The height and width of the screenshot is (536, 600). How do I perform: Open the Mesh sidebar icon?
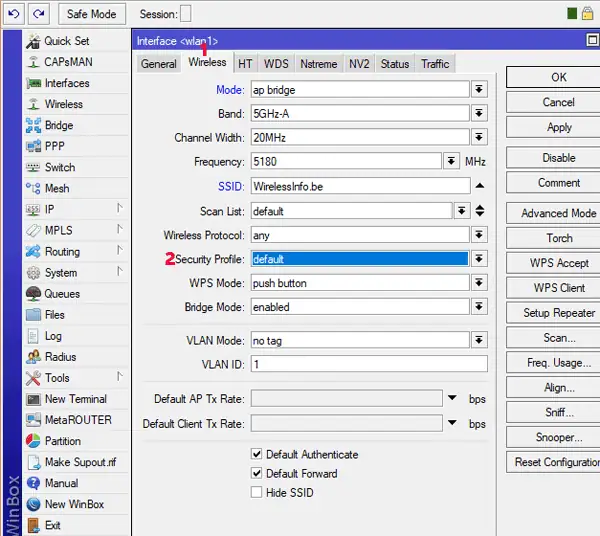(33, 188)
